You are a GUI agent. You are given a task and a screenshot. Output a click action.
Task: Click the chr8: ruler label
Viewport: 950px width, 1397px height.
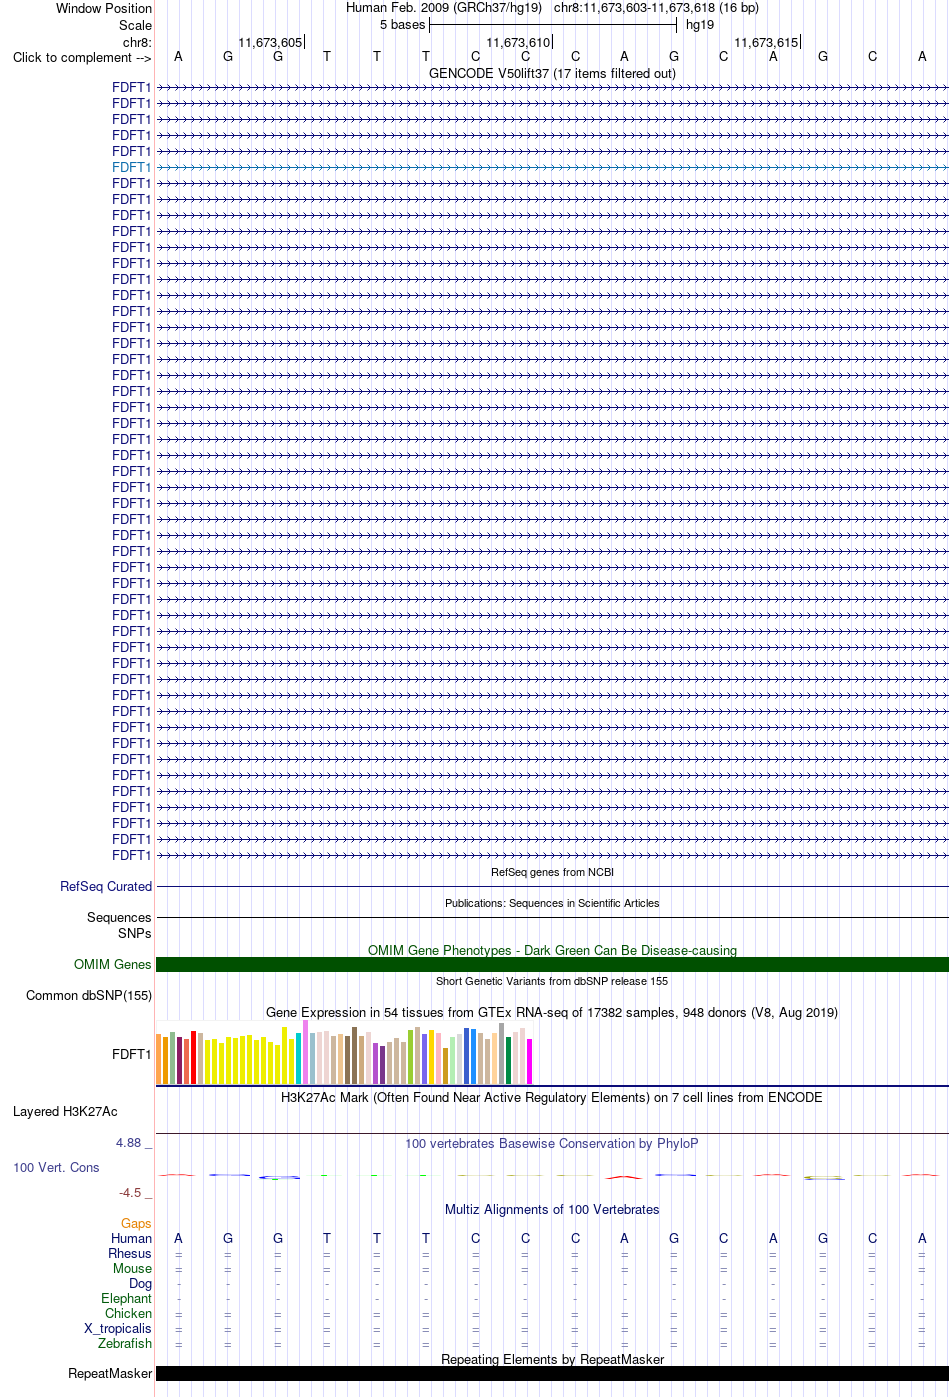click(x=137, y=42)
